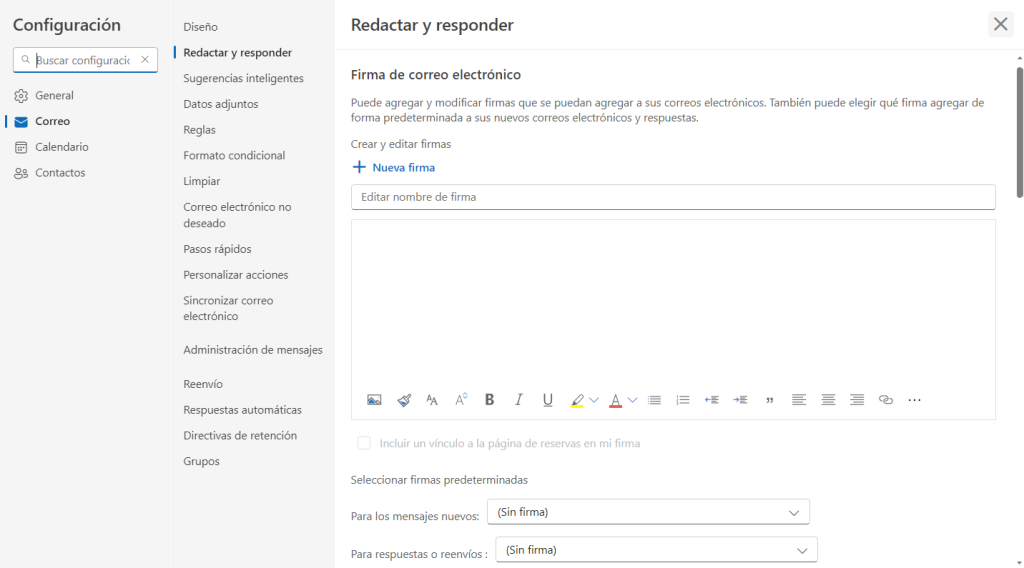This screenshot has height=568, width=1024.
Task: Insert a bulleted list in signature
Action: [654, 400]
